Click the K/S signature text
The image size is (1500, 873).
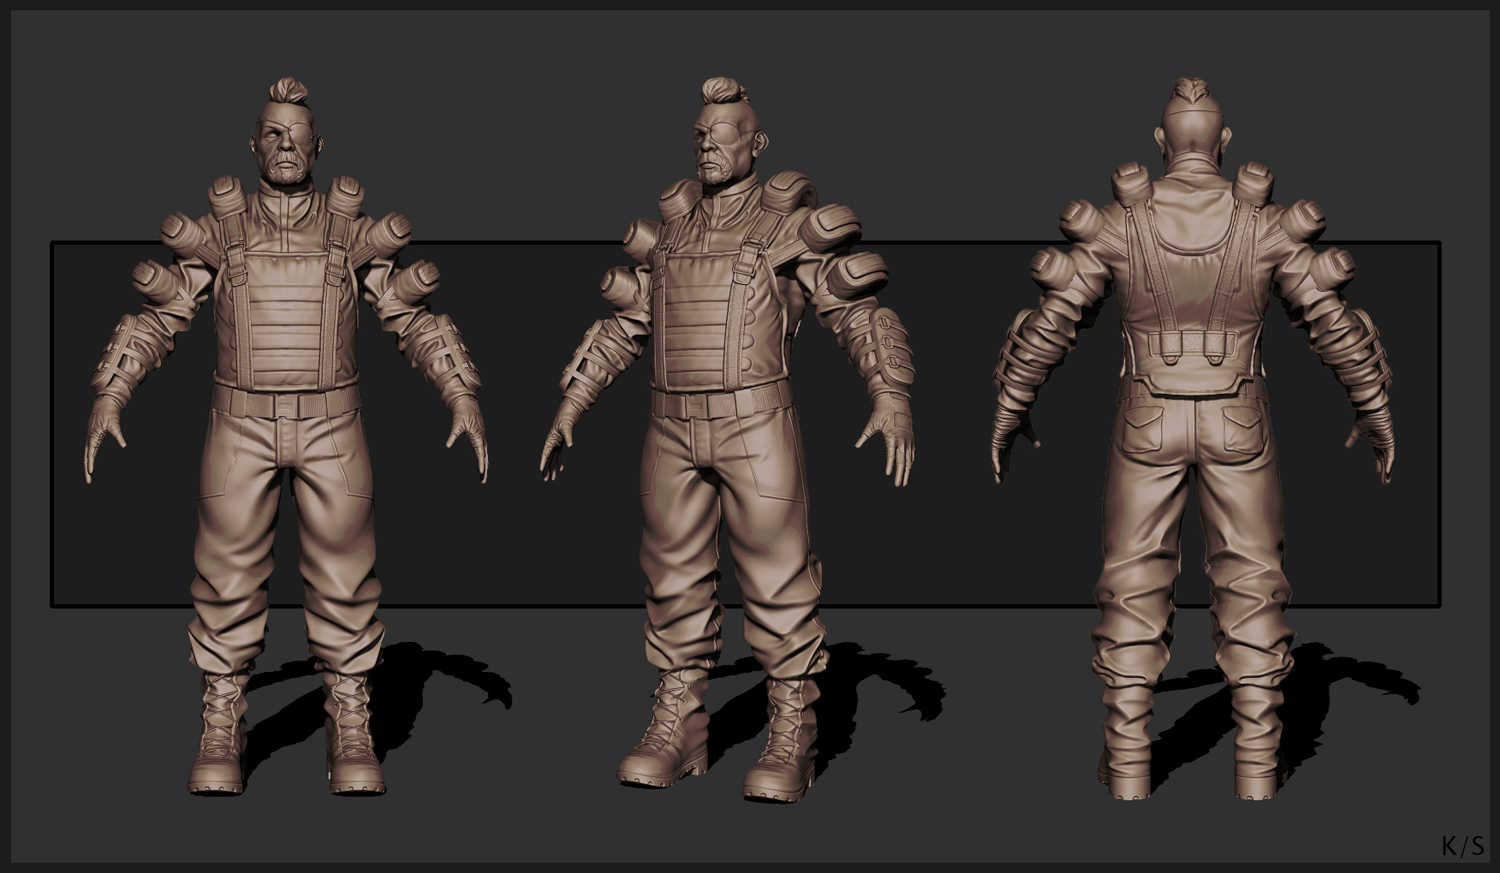pos(1462,846)
